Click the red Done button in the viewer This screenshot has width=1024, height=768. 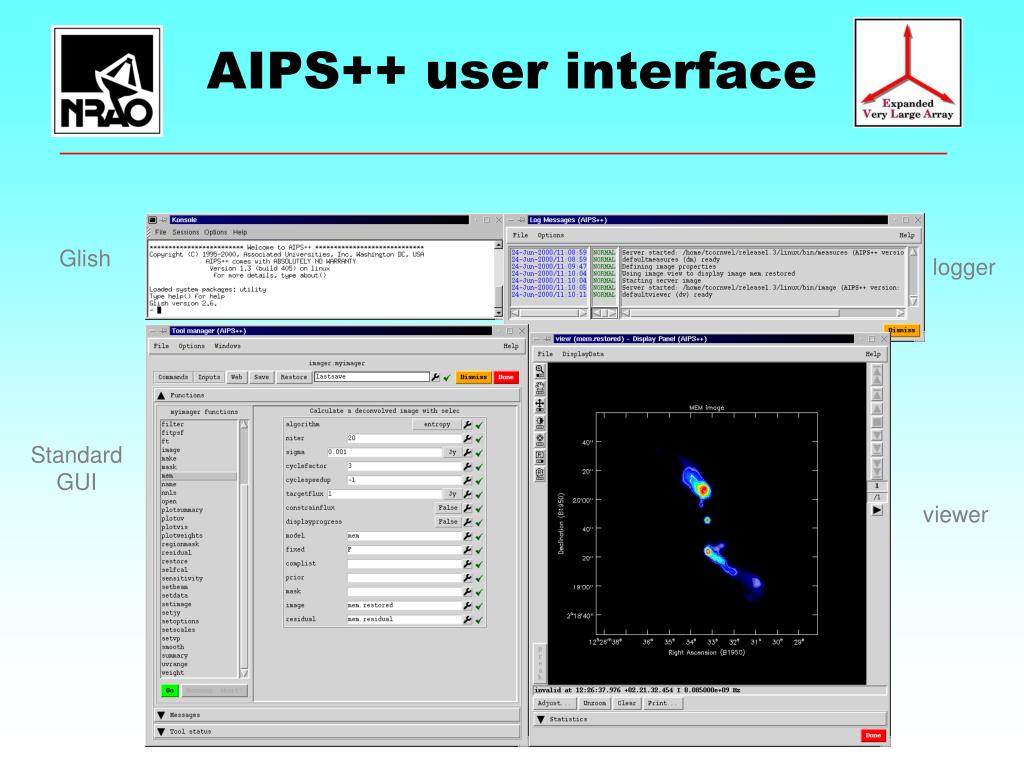[873, 735]
